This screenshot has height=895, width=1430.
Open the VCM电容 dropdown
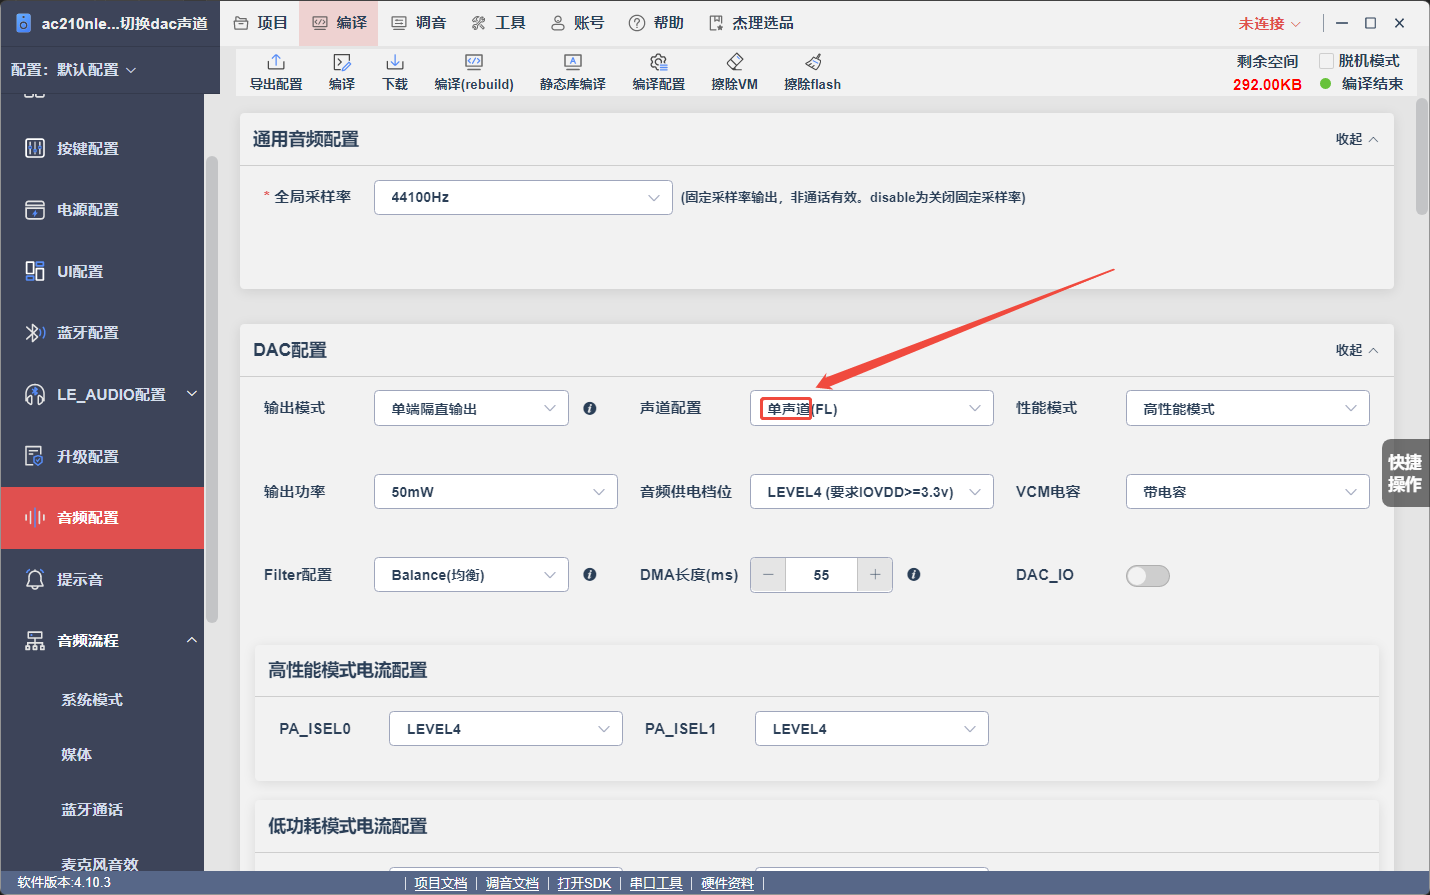(x=1248, y=492)
